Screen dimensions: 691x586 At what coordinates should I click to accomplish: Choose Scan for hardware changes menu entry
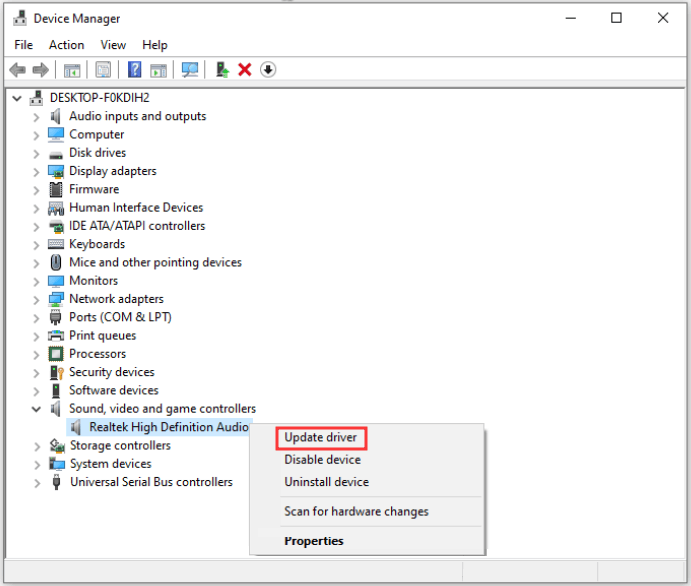tap(356, 511)
